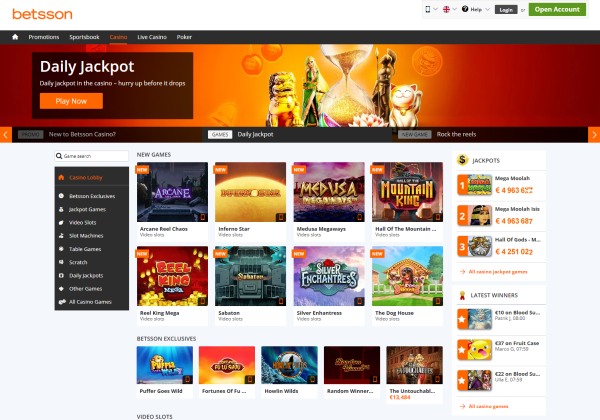Select the Casino tab

pos(118,37)
